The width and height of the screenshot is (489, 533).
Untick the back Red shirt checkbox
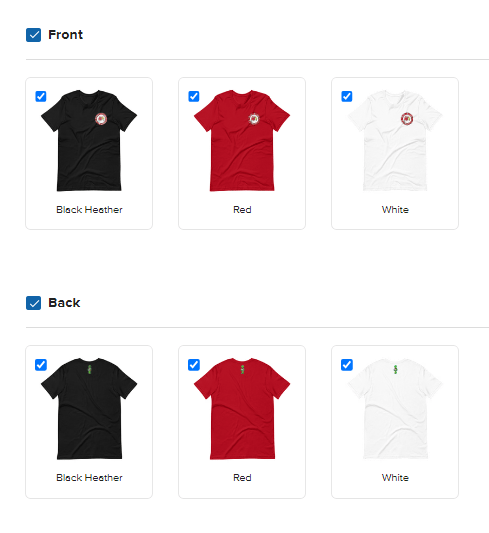(194, 365)
